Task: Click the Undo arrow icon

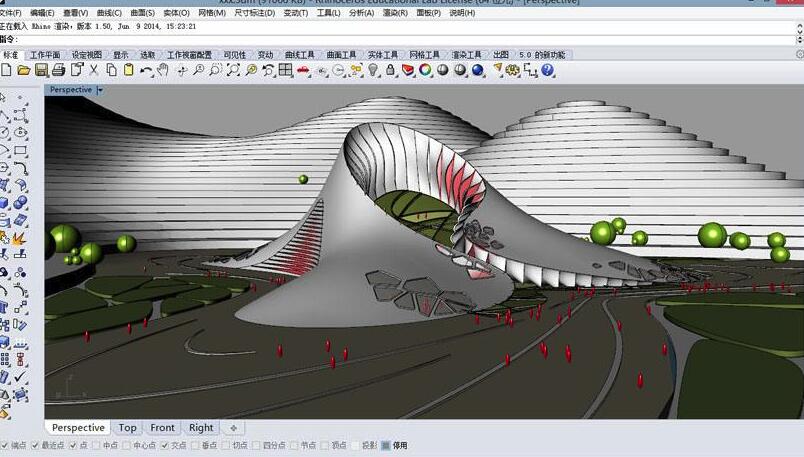Action: pyautogui.click(x=147, y=70)
